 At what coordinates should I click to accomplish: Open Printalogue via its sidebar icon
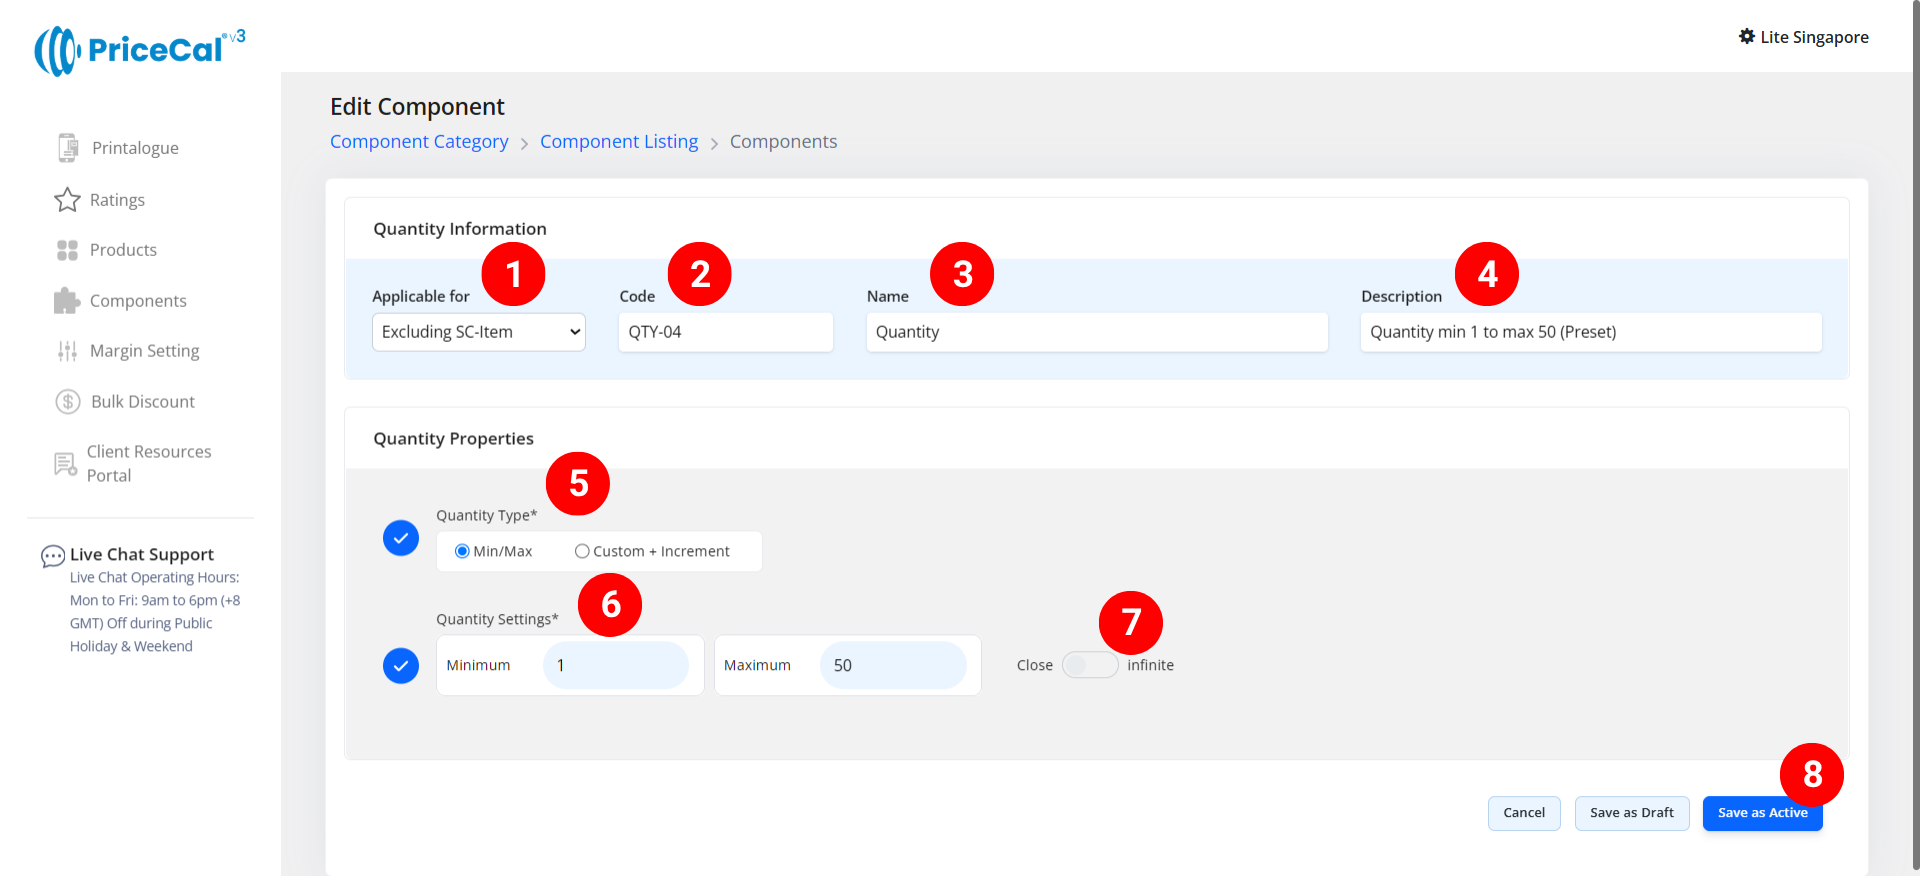67,148
